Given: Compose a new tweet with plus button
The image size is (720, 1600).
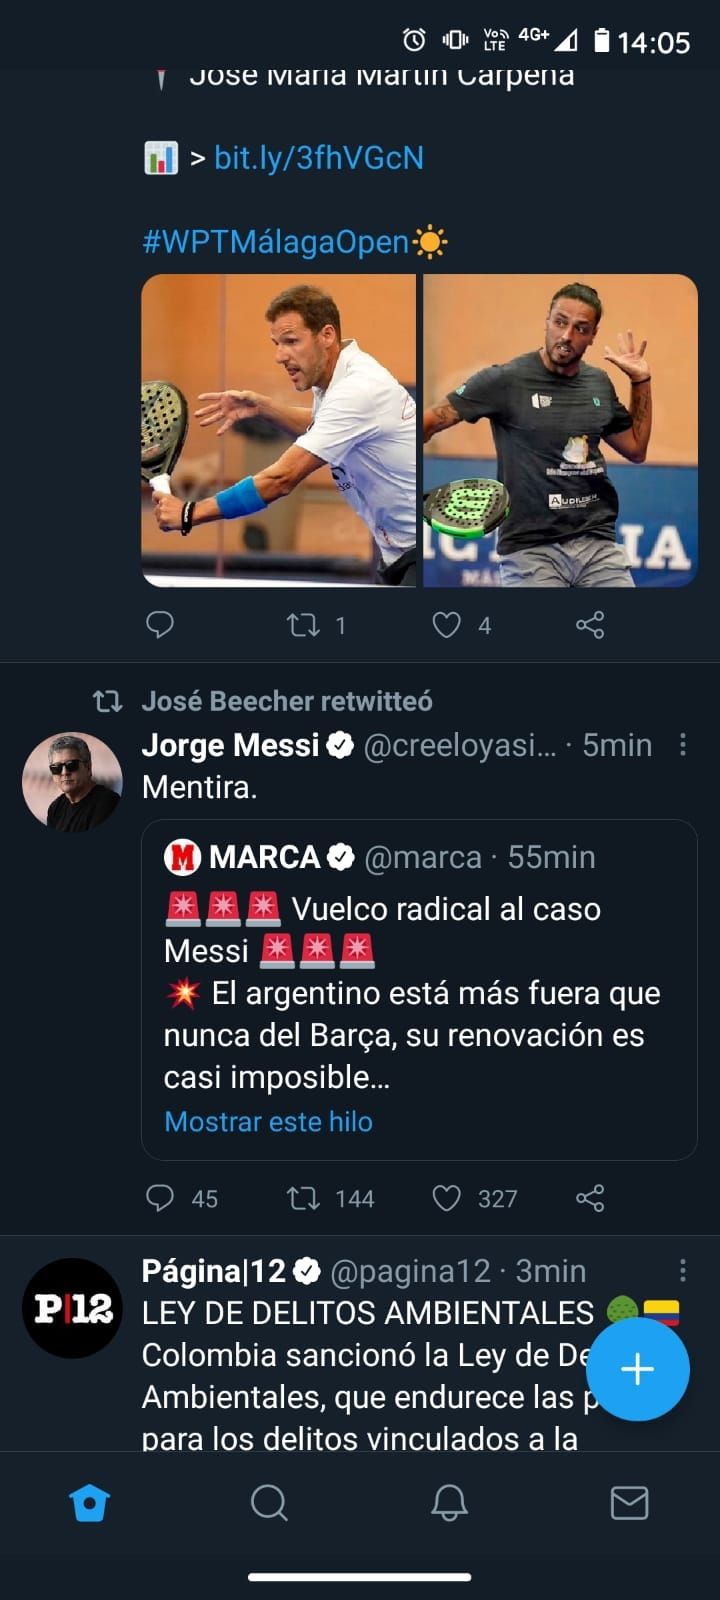Looking at the screenshot, I should 637,1369.
